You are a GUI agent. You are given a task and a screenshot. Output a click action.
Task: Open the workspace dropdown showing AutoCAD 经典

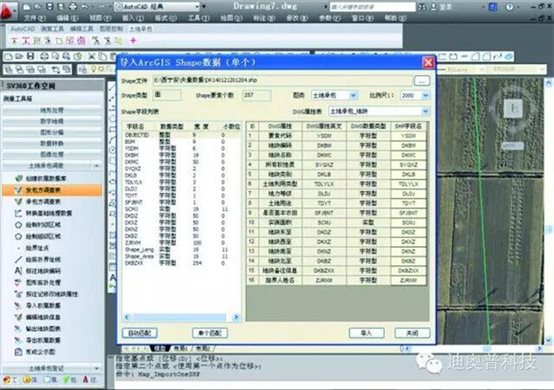coord(158,7)
